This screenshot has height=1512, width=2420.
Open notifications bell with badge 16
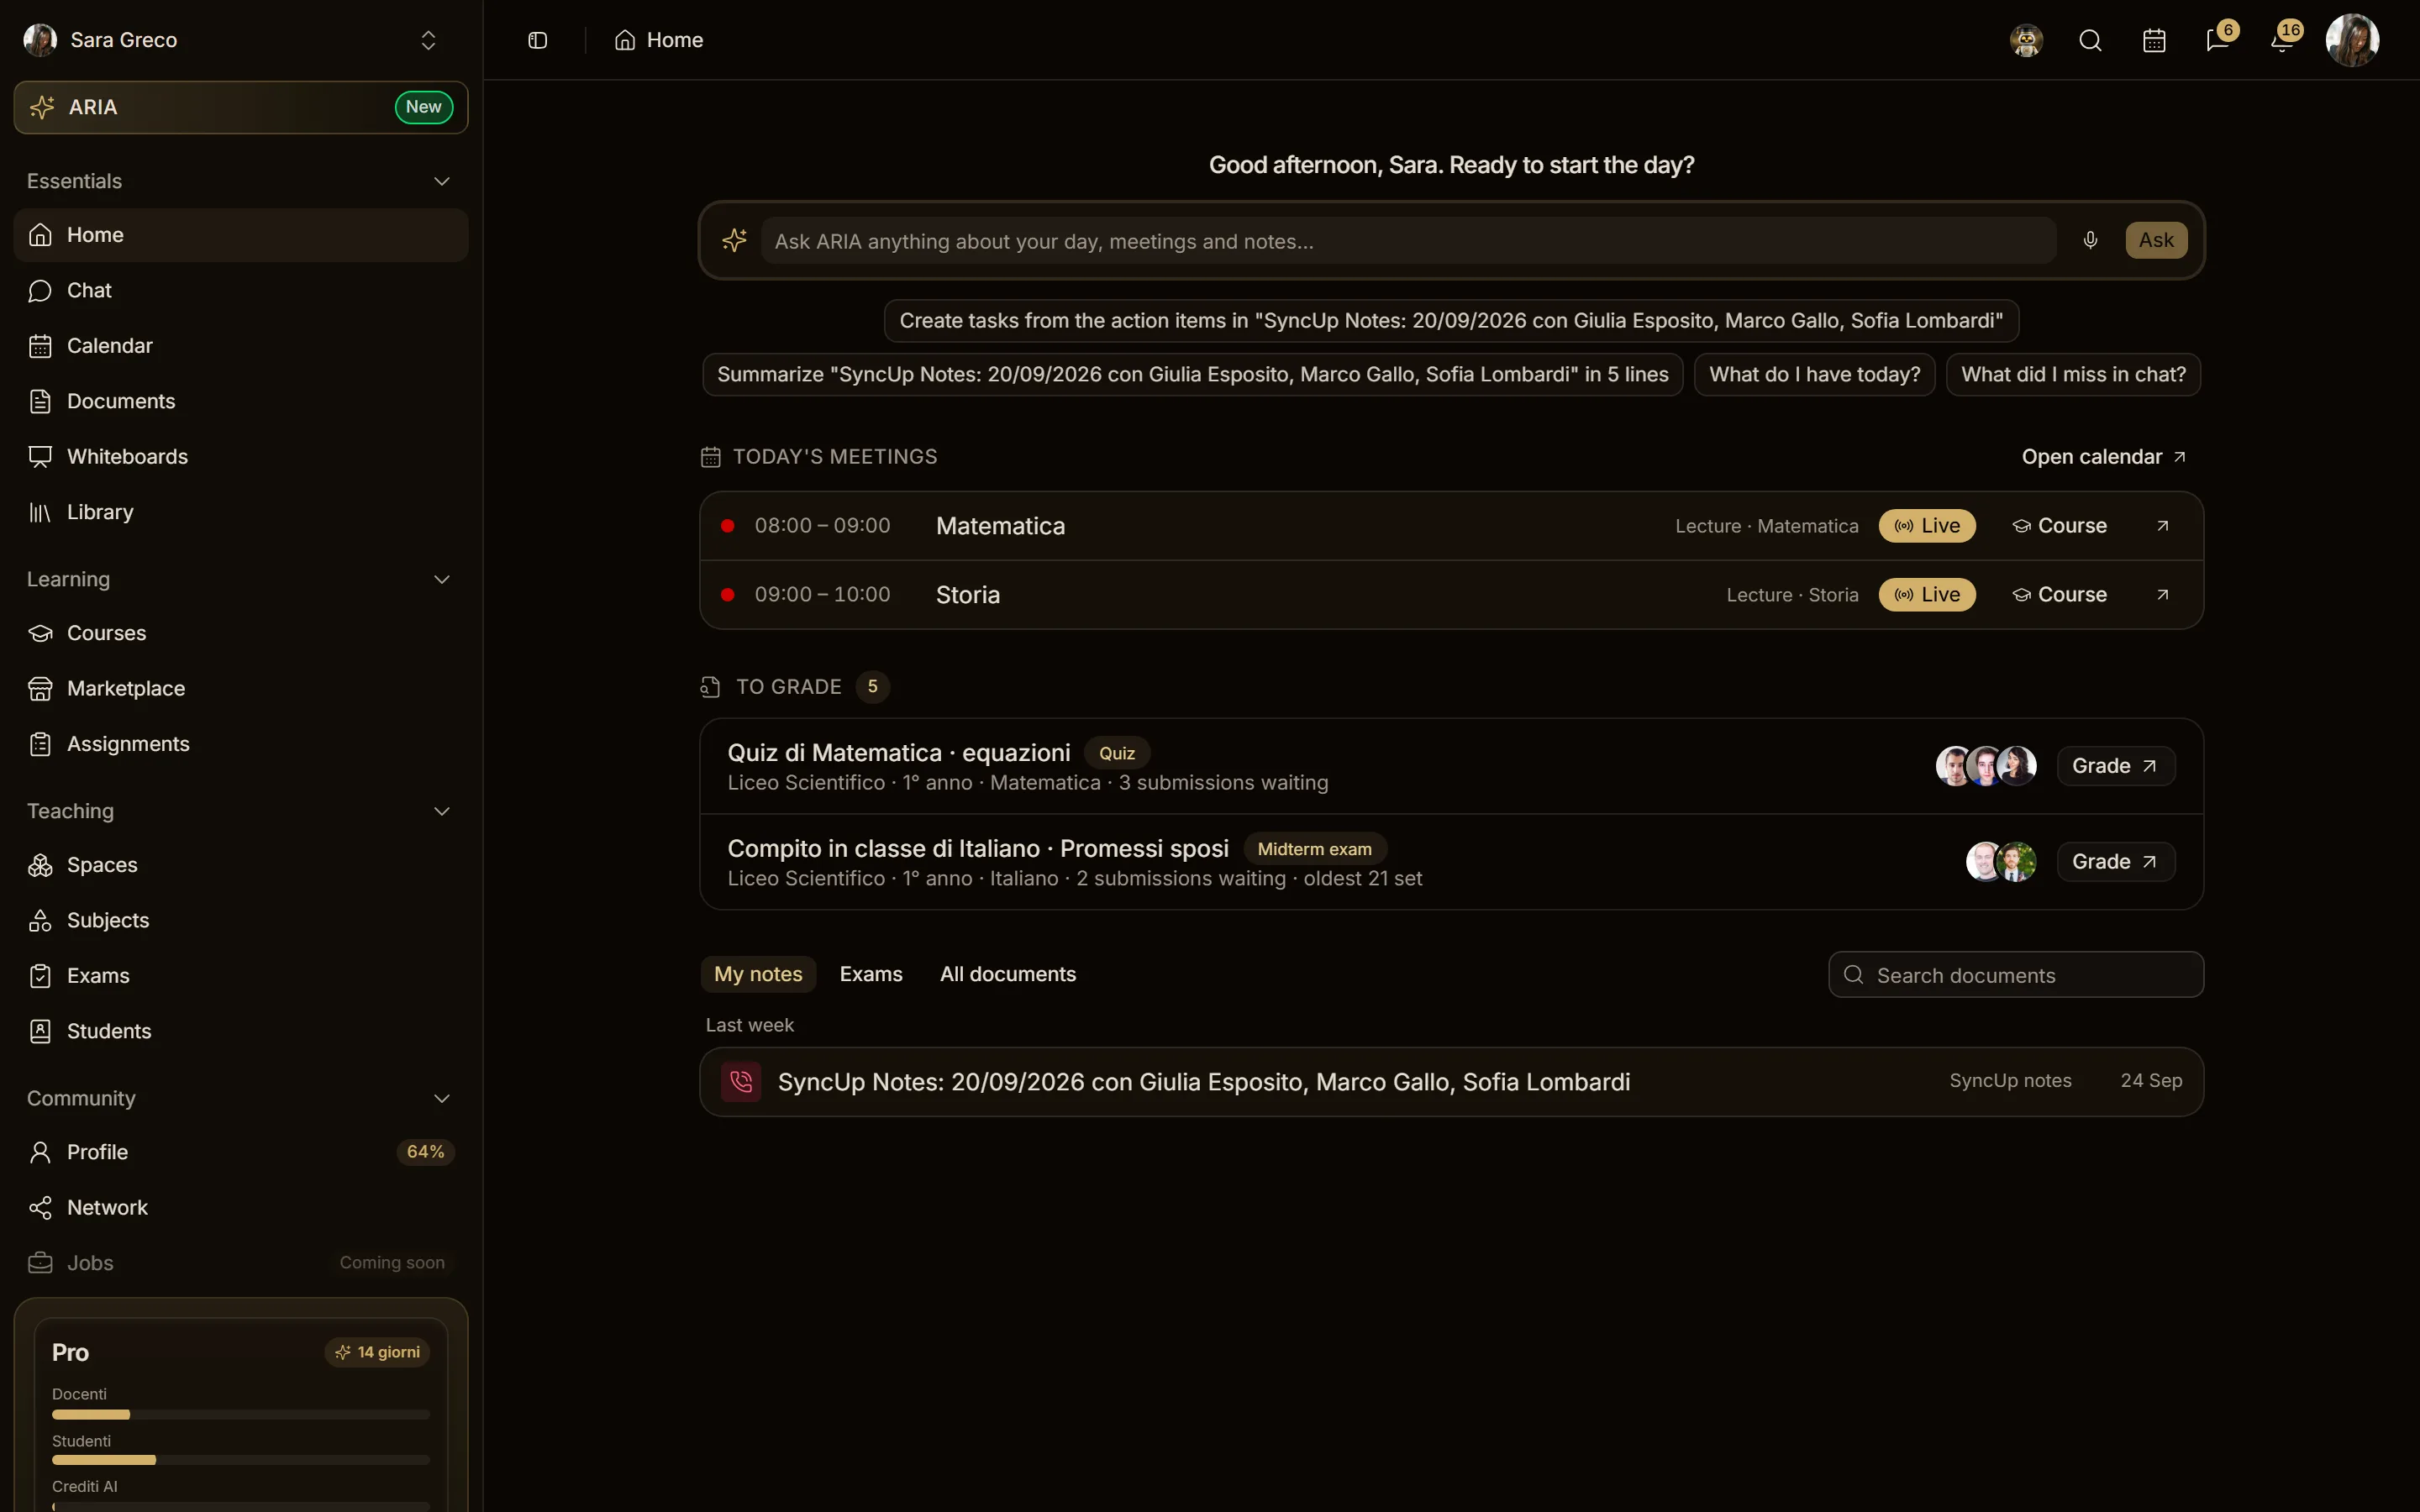click(x=2282, y=40)
